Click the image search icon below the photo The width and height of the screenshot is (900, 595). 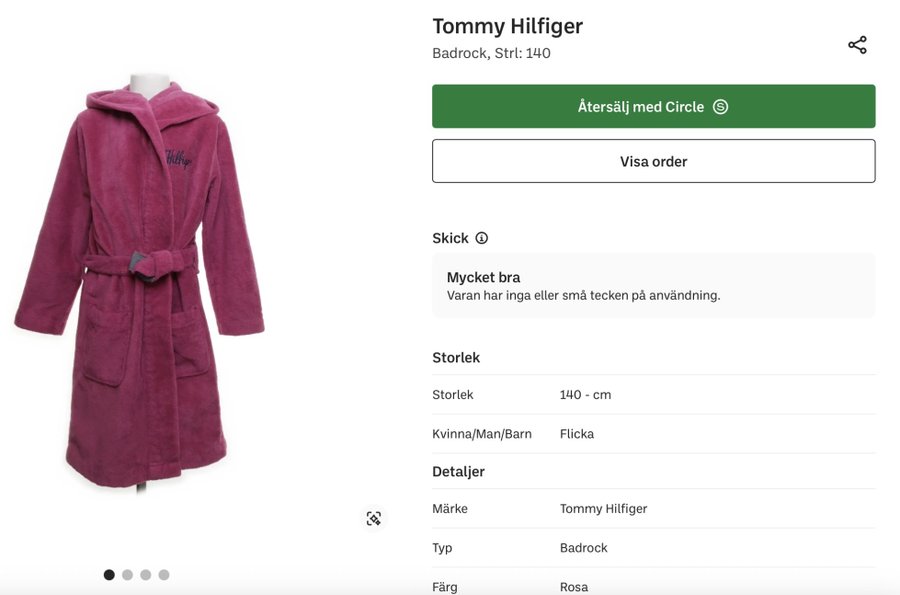pyautogui.click(x=374, y=518)
